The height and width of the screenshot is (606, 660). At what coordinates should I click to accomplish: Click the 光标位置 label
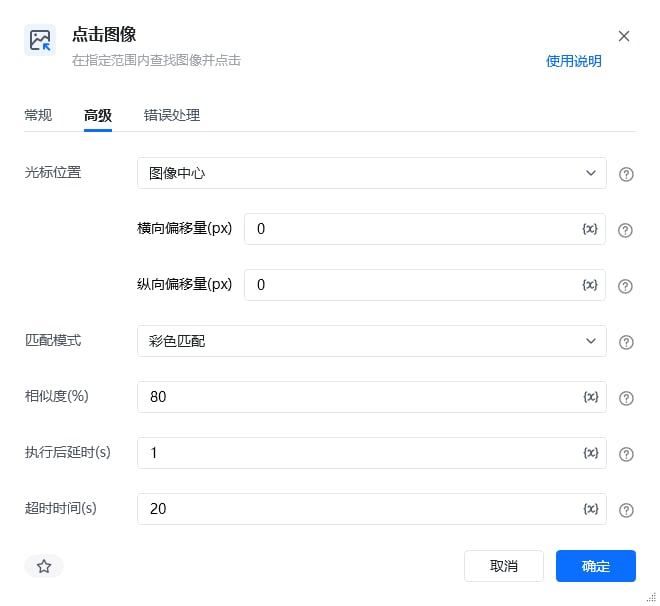pos(53,172)
